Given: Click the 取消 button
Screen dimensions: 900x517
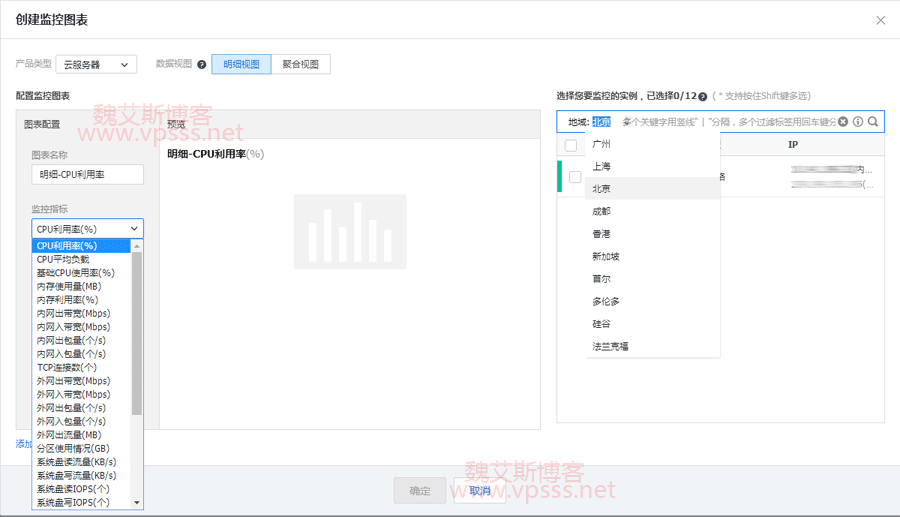Looking at the screenshot, I should [x=480, y=491].
